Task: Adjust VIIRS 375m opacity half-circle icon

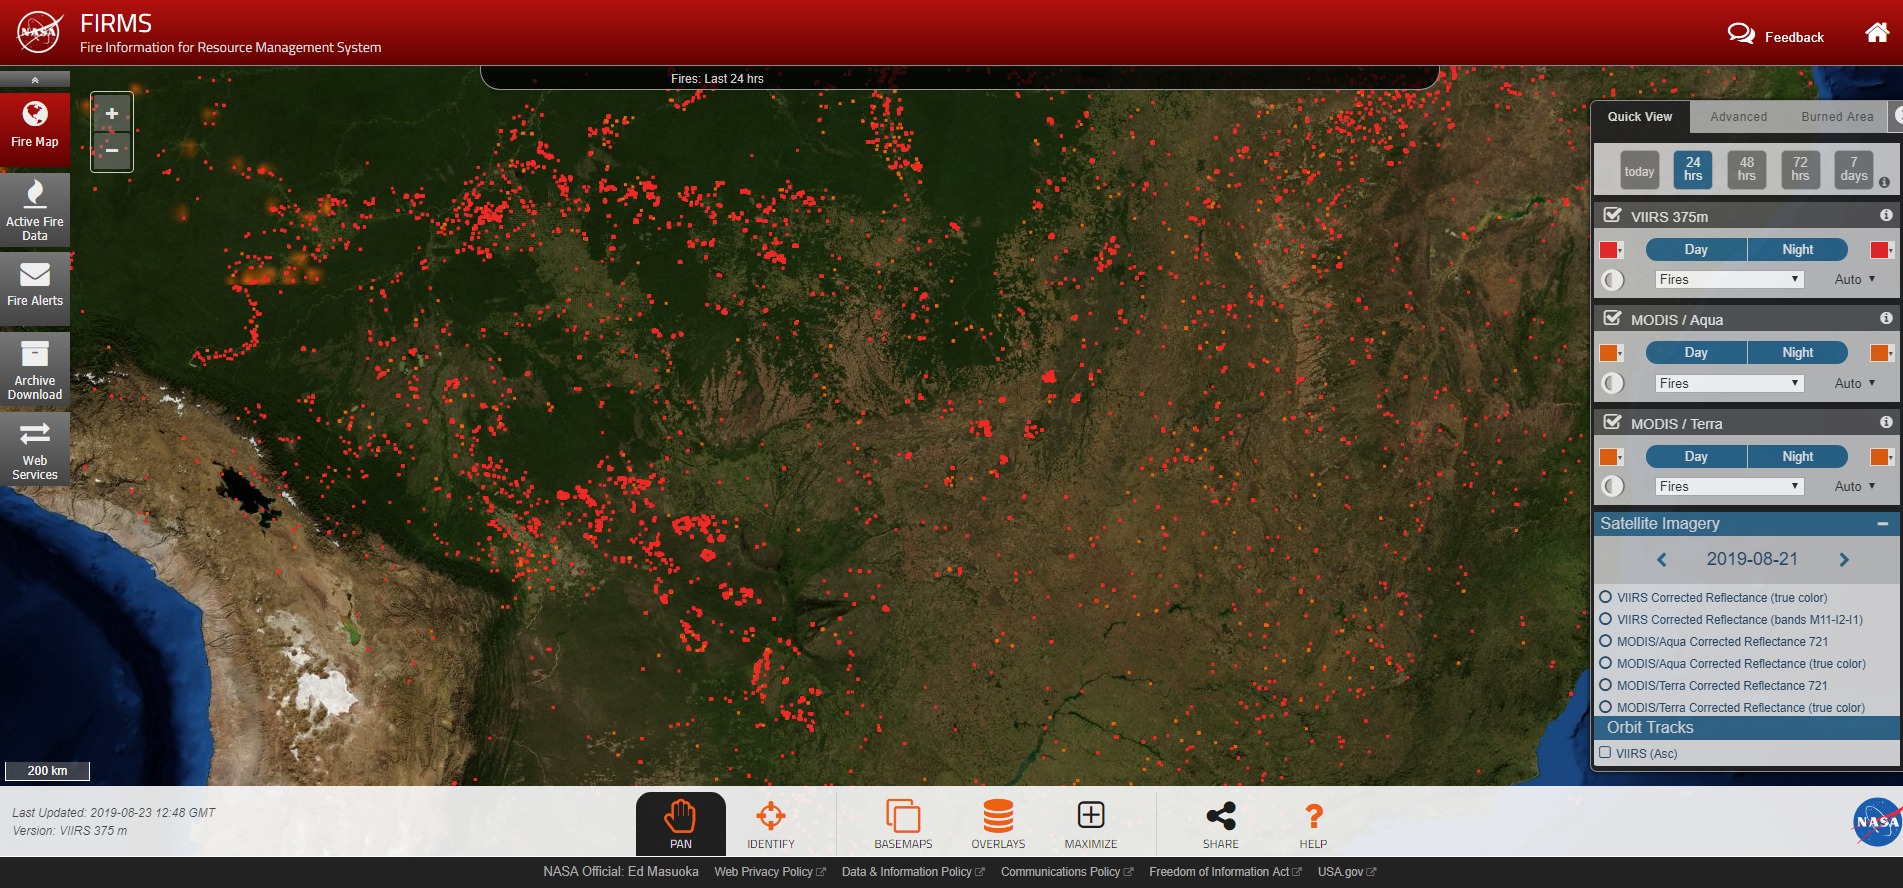Action: coord(1612,280)
